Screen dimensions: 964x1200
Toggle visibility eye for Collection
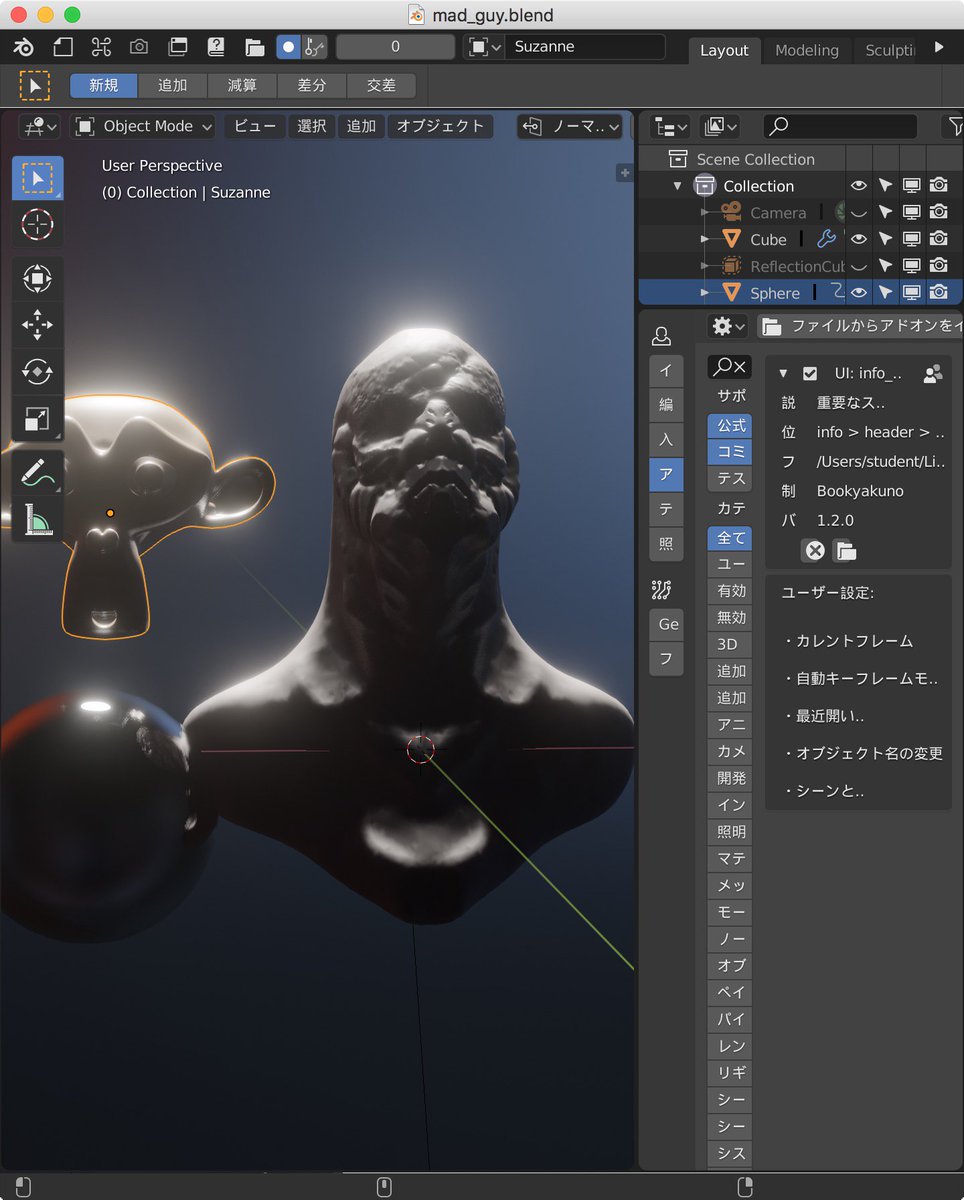tap(859, 186)
